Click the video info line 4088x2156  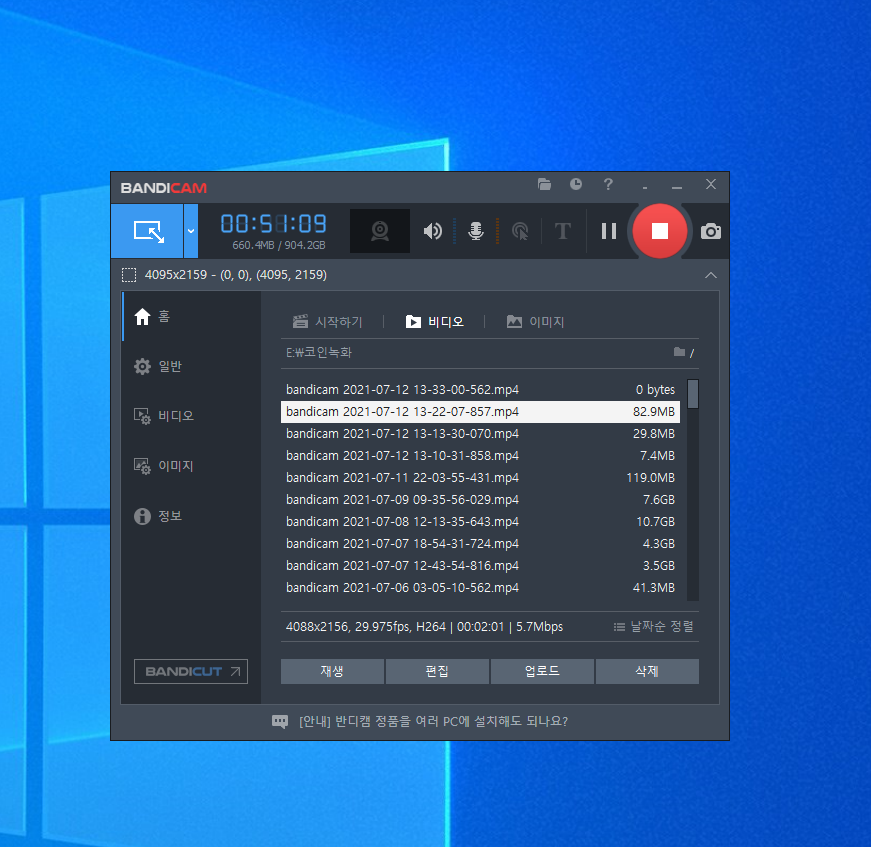click(424, 627)
